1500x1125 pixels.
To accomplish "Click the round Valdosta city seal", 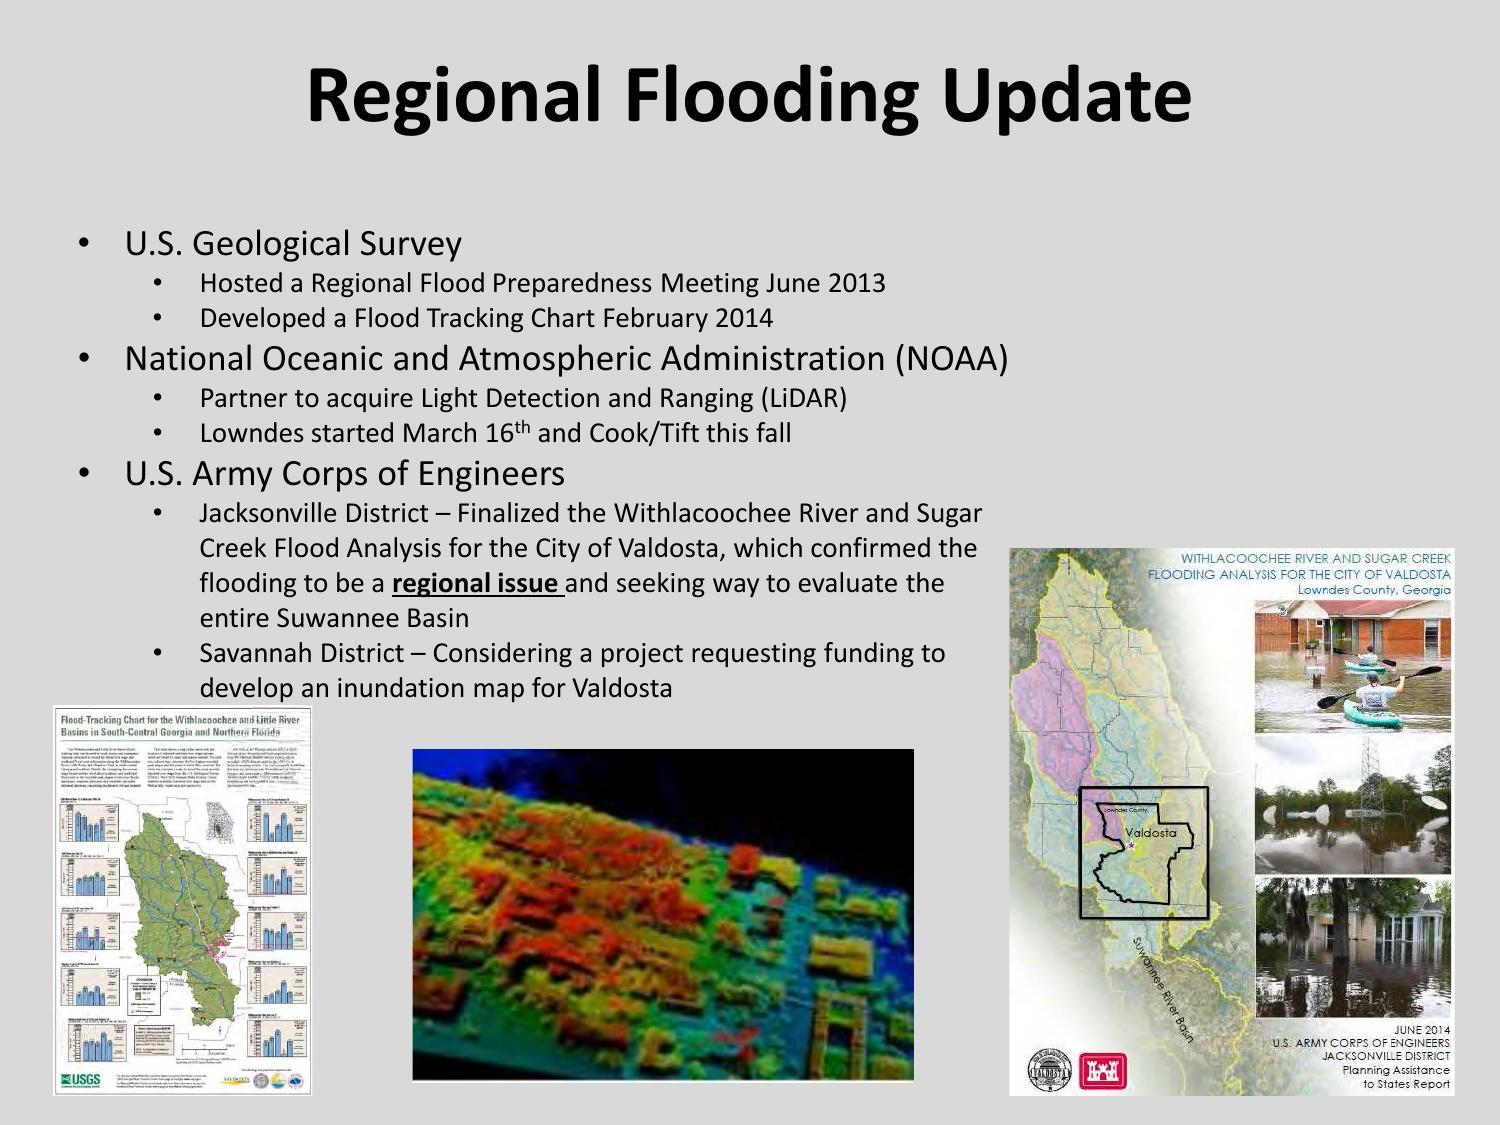I will [x=1050, y=1072].
